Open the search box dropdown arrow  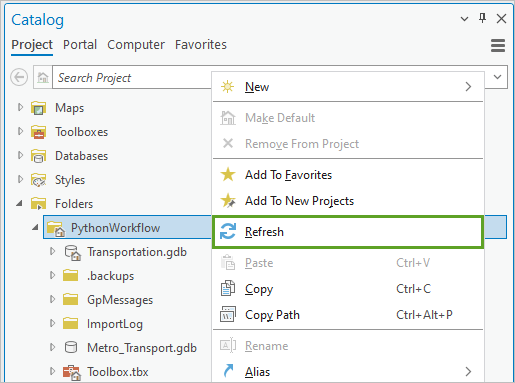click(x=497, y=77)
